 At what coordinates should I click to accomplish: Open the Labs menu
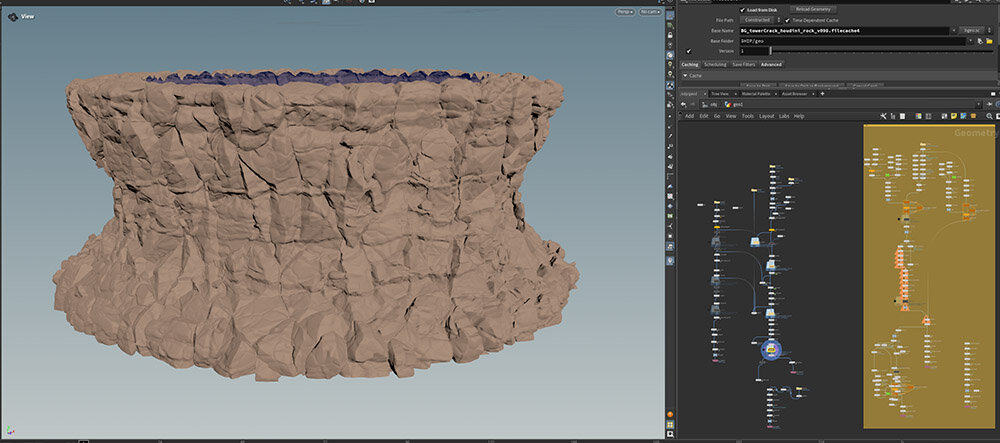pos(783,116)
